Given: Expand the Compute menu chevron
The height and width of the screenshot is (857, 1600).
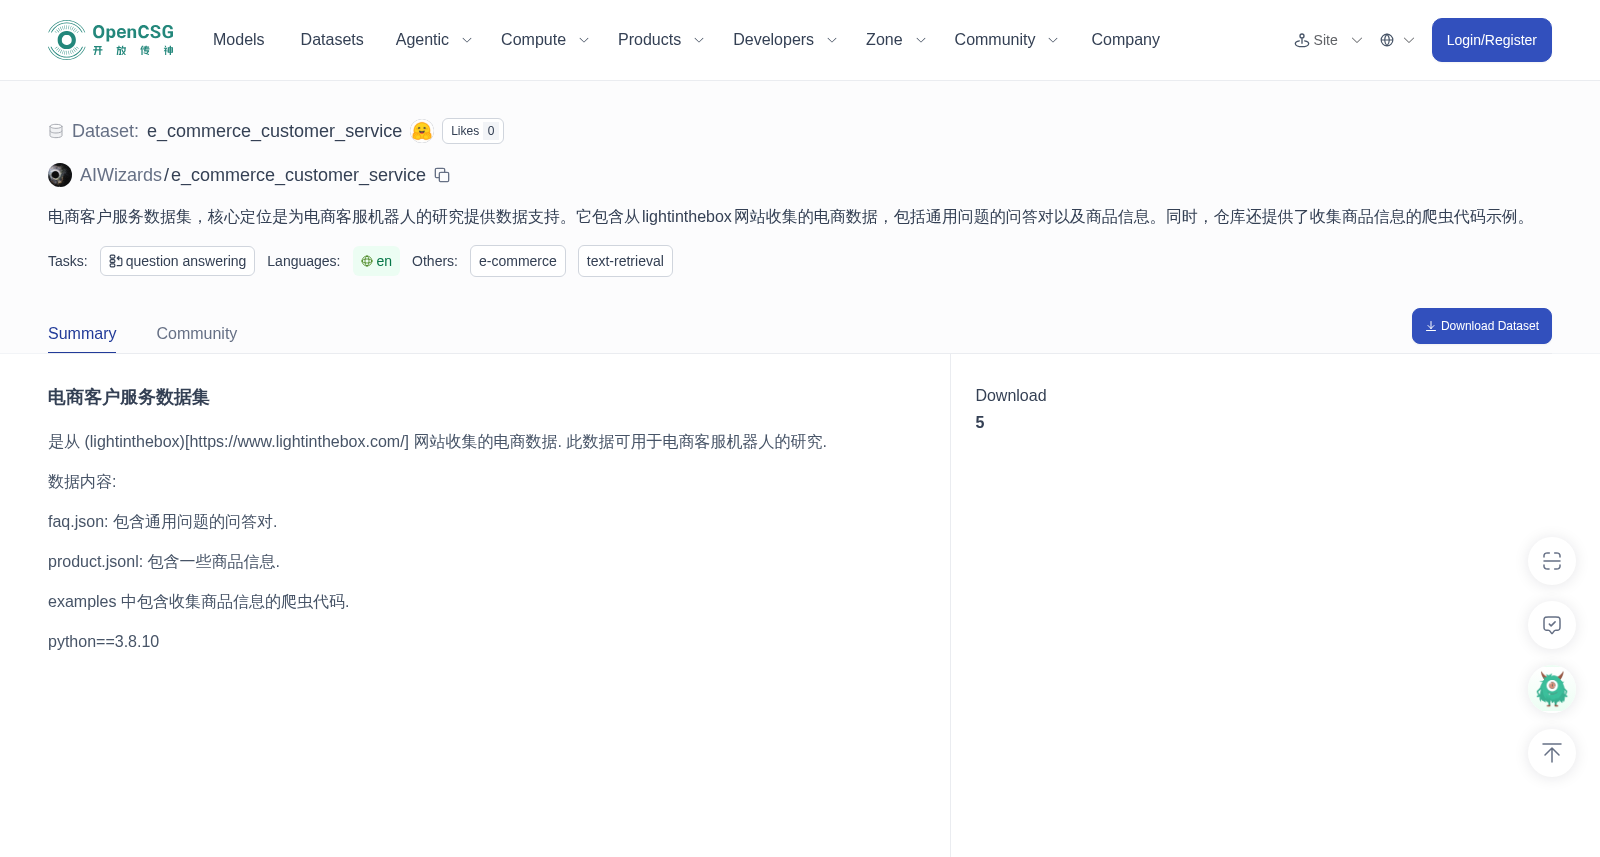Looking at the screenshot, I should click(584, 40).
